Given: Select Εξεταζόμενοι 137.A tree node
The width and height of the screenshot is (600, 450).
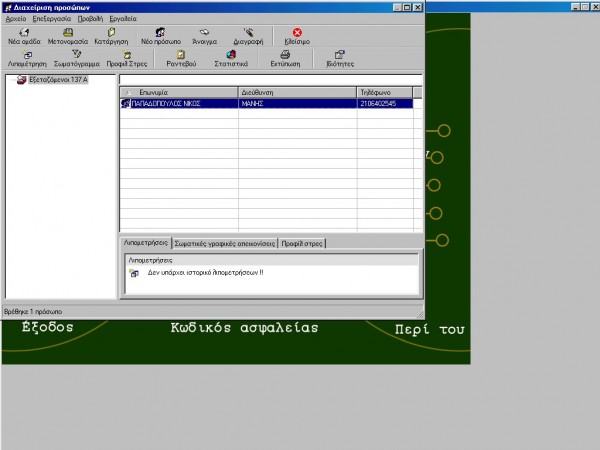Looking at the screenshot, I should pos(58,80).
